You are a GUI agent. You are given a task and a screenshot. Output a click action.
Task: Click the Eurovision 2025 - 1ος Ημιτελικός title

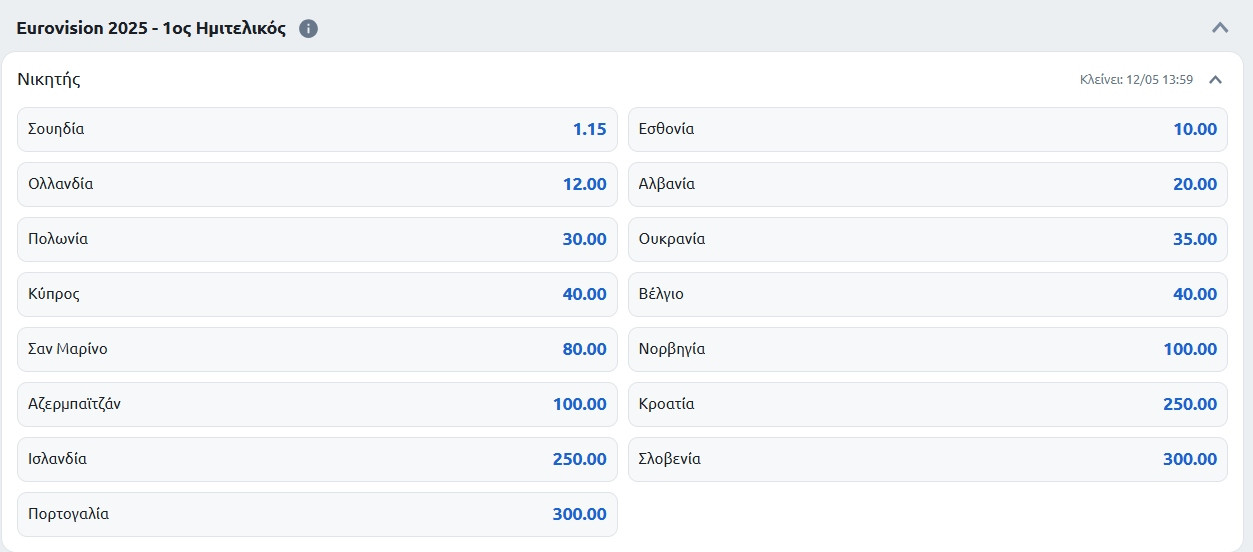pos(151,29)
